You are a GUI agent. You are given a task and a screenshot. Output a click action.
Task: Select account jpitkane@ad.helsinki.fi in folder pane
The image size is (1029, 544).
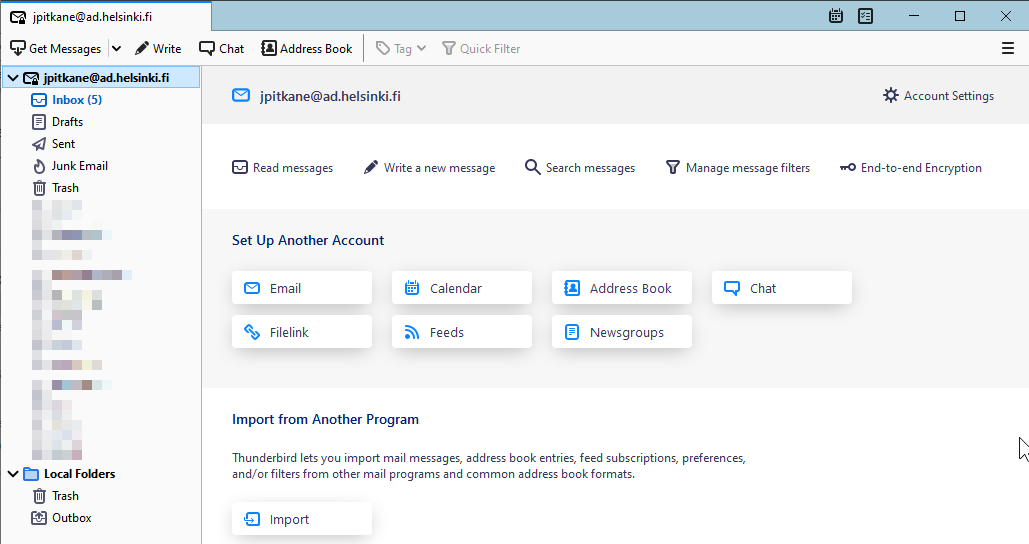point(101,77)
